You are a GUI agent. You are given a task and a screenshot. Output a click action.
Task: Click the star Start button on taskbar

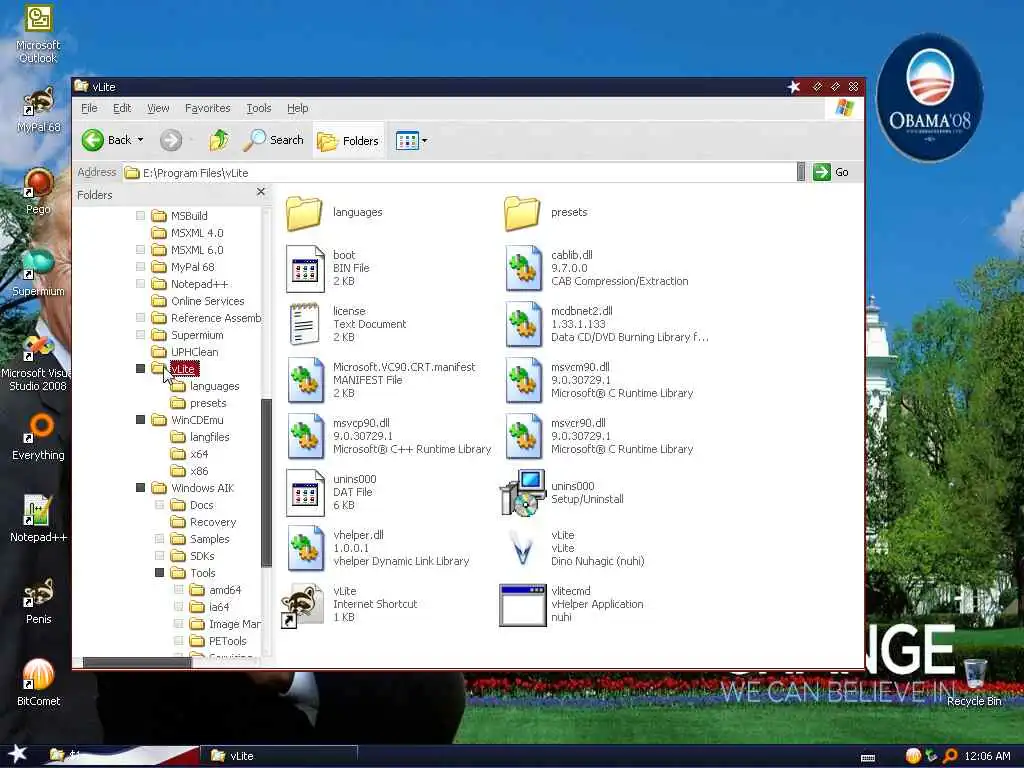[18, 754]
